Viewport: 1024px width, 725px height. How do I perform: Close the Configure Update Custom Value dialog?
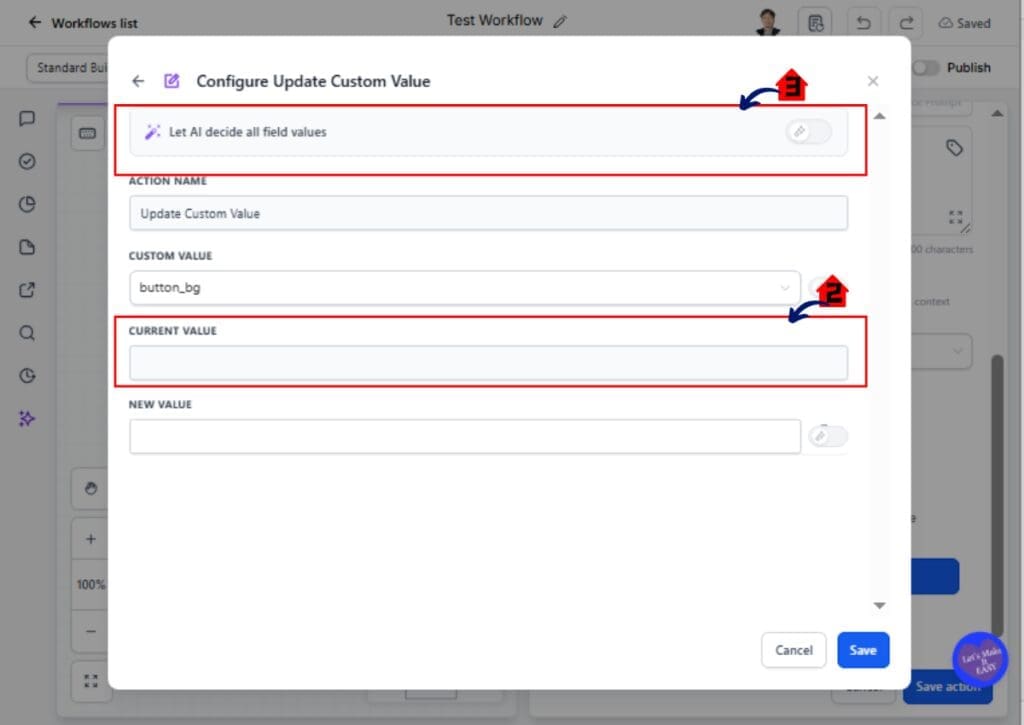[872, 81]
